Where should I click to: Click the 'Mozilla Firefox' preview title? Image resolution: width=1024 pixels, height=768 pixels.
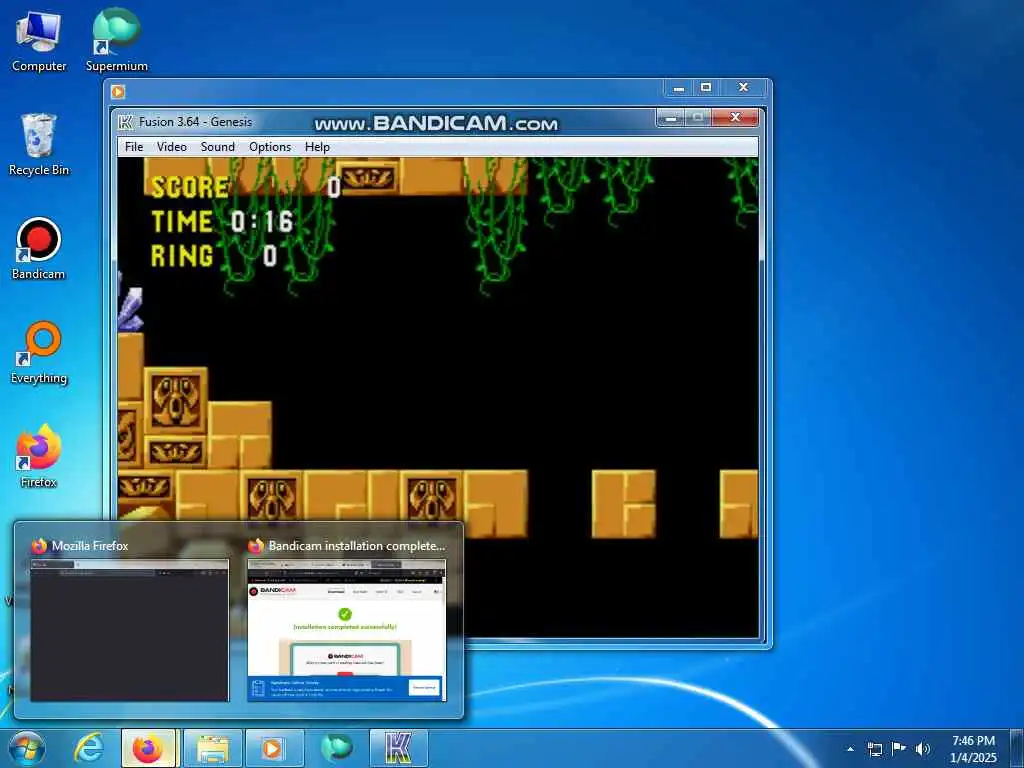(89, 546)
